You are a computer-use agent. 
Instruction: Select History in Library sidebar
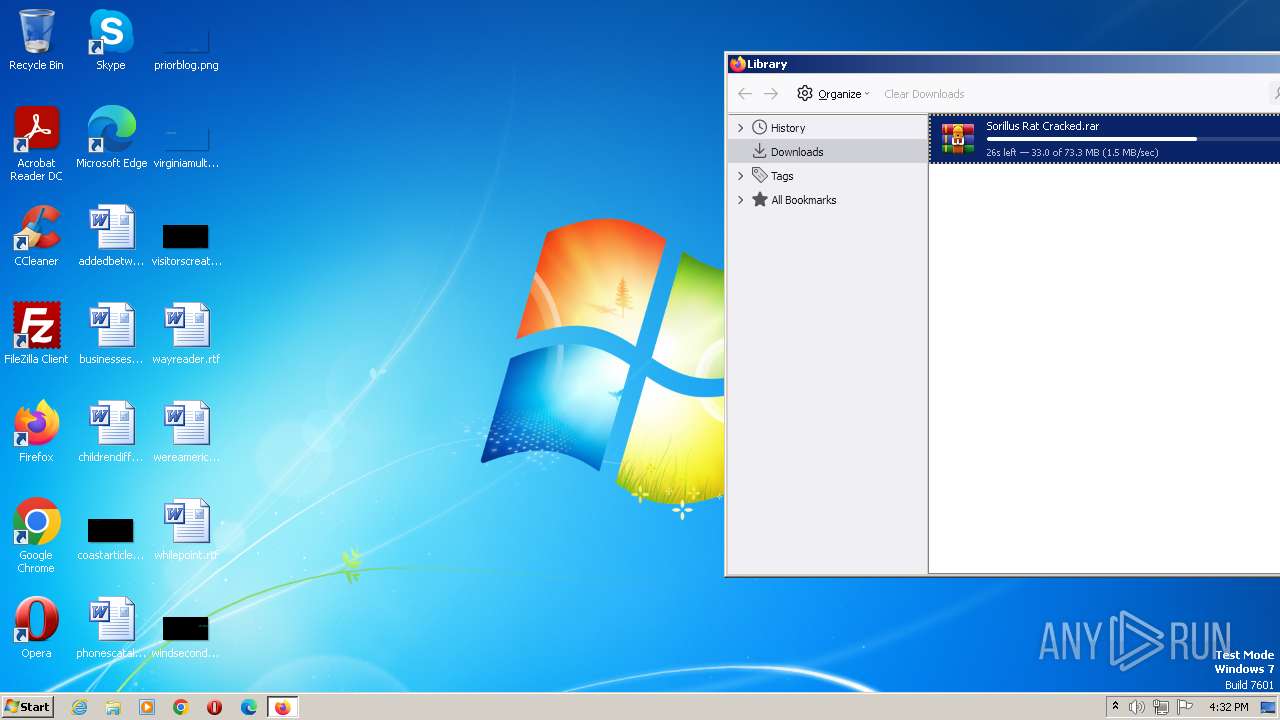[788, 128]
